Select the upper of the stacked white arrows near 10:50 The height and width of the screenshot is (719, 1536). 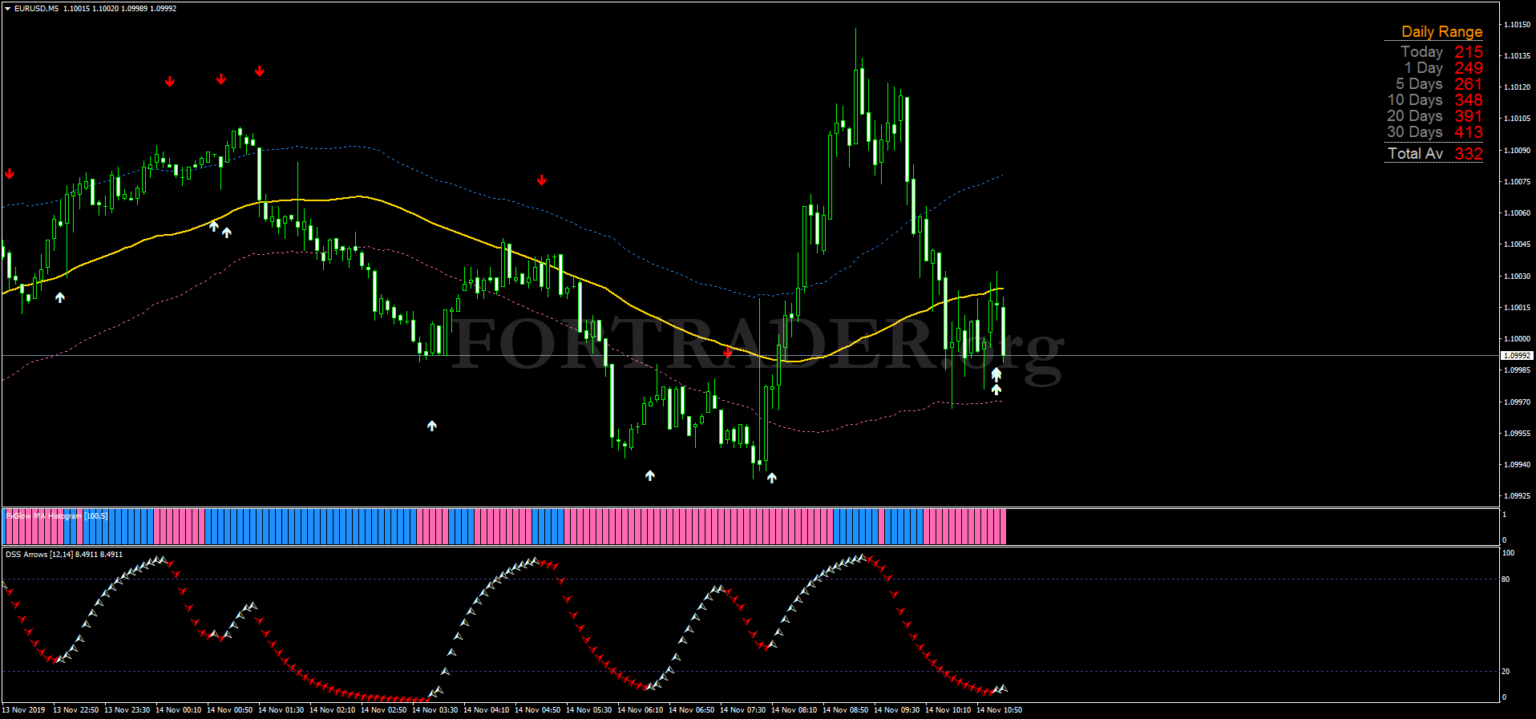[996, 373]
